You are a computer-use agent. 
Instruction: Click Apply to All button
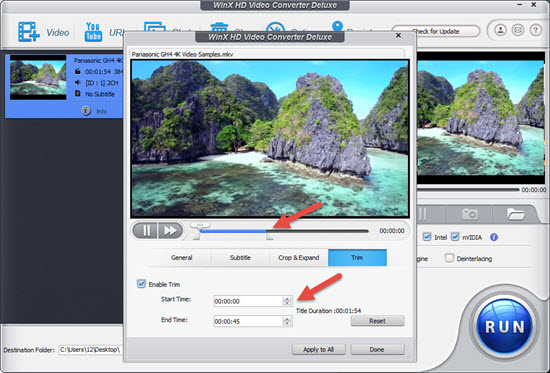pos(318,349)
